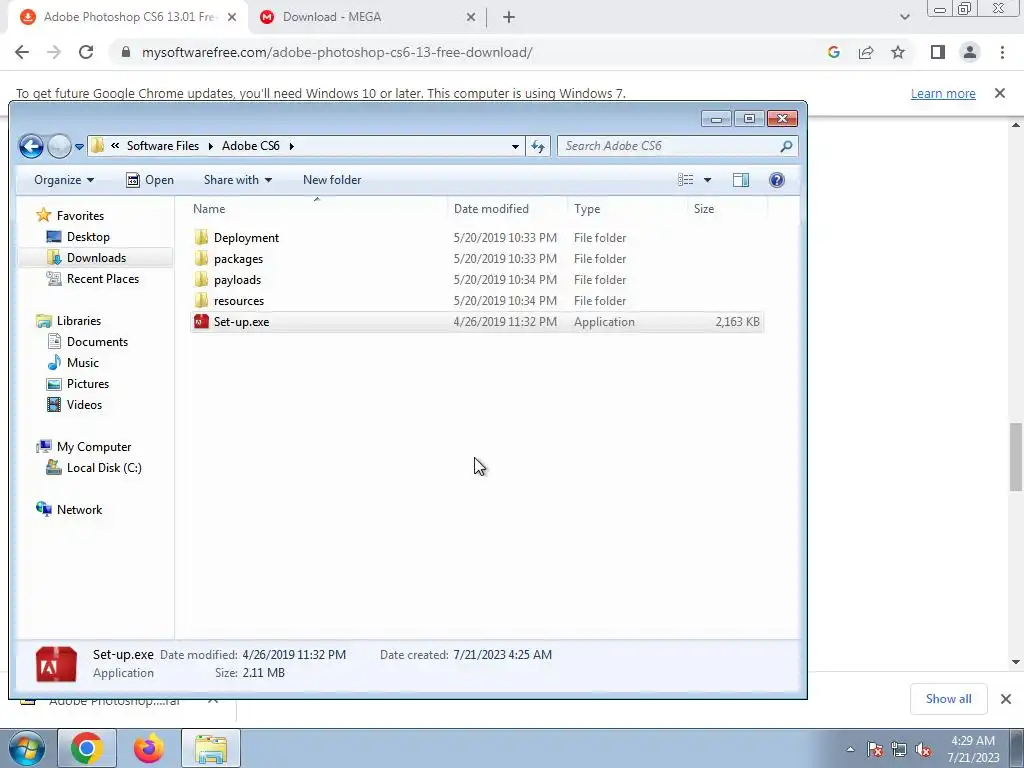The image size is (1024, 768).
Task: Reload the Chrome page
Action: (x=86, y=52)
